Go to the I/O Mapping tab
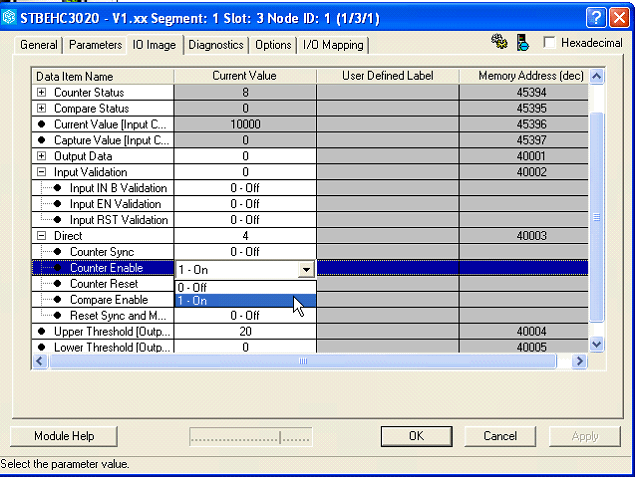Viewport: 637px width, 478px height. pos(333,45)
